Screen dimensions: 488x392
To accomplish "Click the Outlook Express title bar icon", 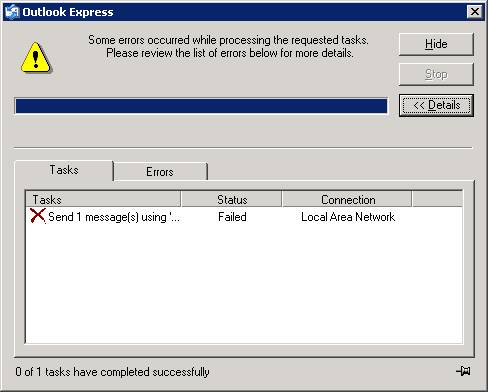I will (x=12, y=12).
